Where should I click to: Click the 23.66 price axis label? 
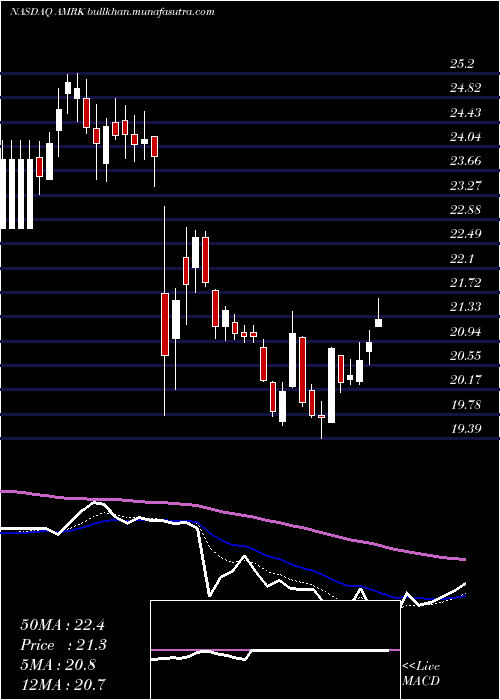tap(465, 161)
